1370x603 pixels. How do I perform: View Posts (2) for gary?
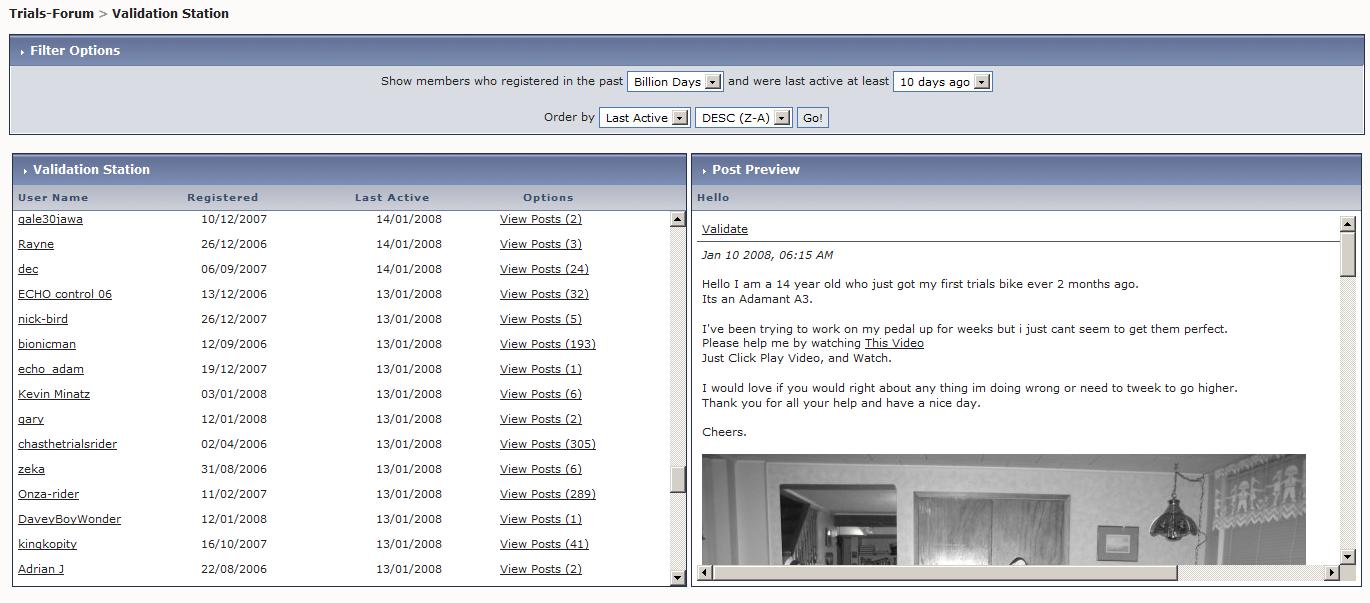click(x=541, y=419)
